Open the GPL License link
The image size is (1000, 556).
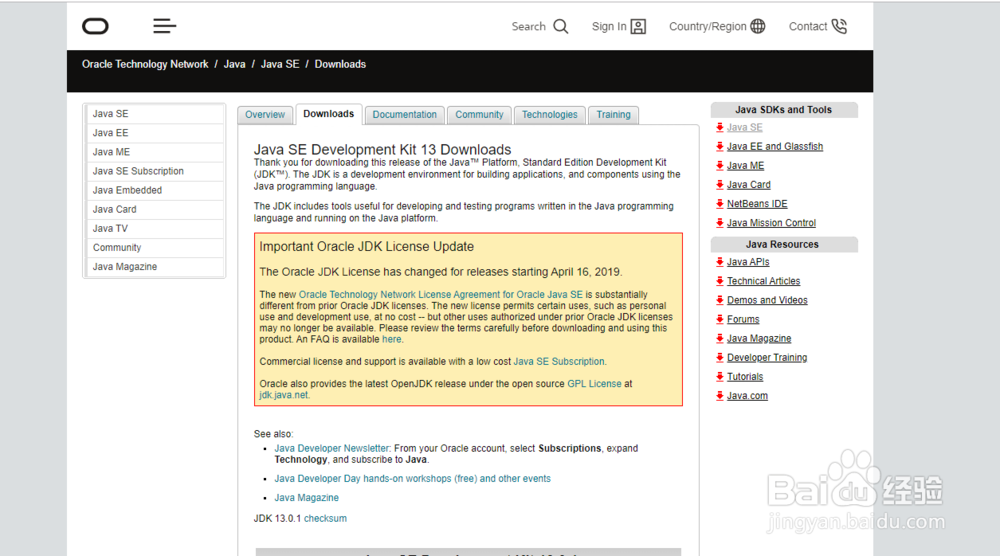click(594, 384)
